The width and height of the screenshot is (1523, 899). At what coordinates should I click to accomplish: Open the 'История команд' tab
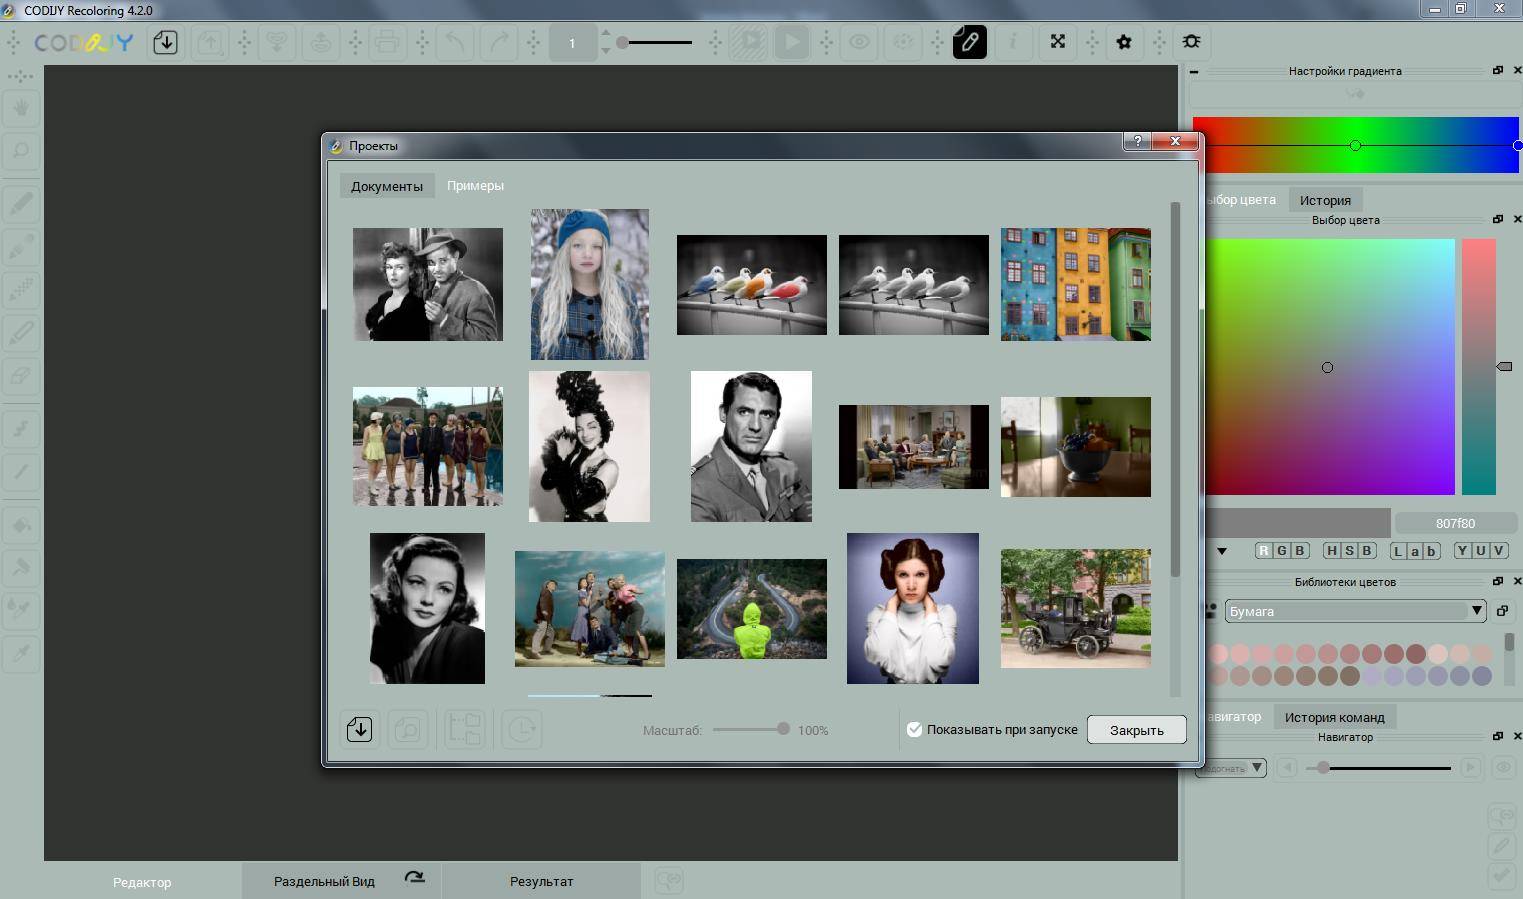pyautogui.click(x=1334, y=717)
